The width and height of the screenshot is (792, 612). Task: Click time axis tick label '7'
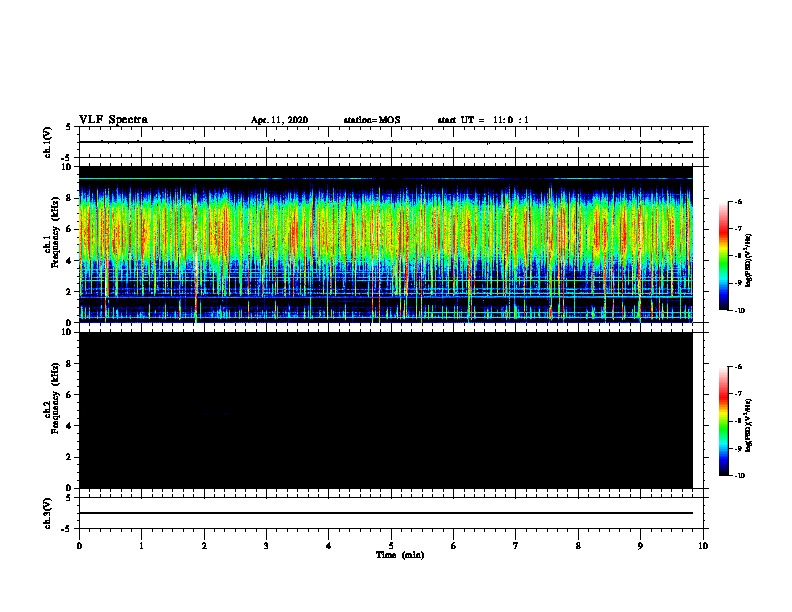(x=516, y=545)
